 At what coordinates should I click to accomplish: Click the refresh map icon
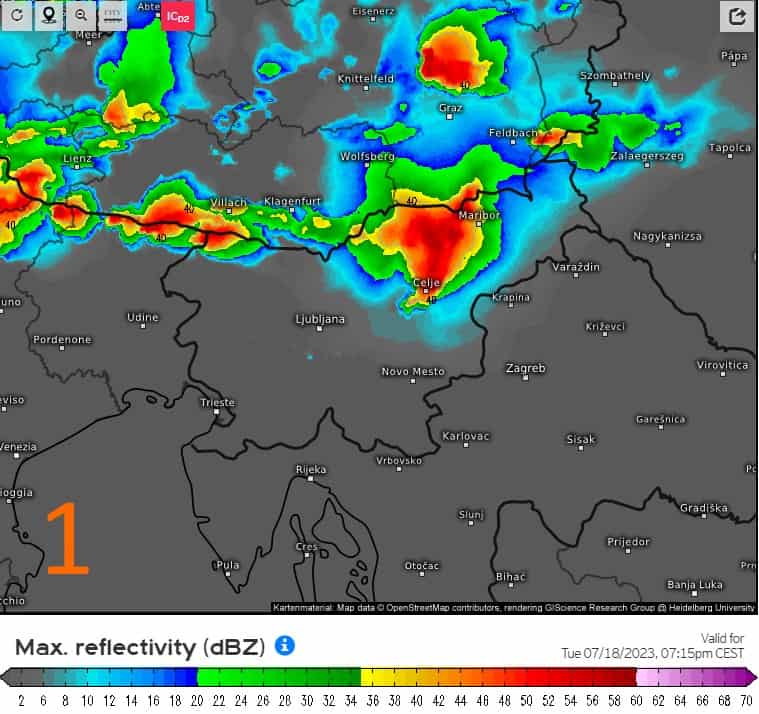(x=17, y=16)
